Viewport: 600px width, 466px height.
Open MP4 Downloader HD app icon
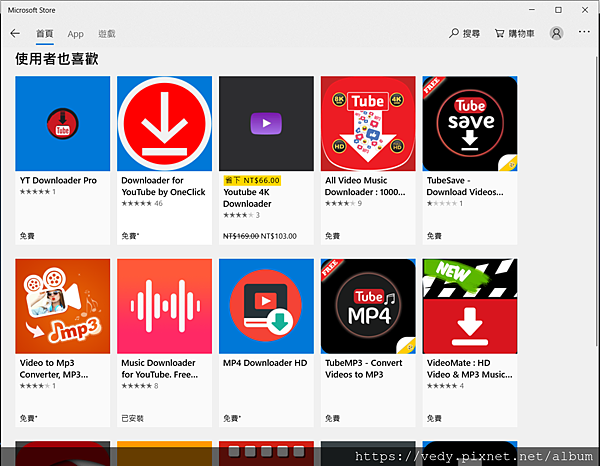[266, 306]
